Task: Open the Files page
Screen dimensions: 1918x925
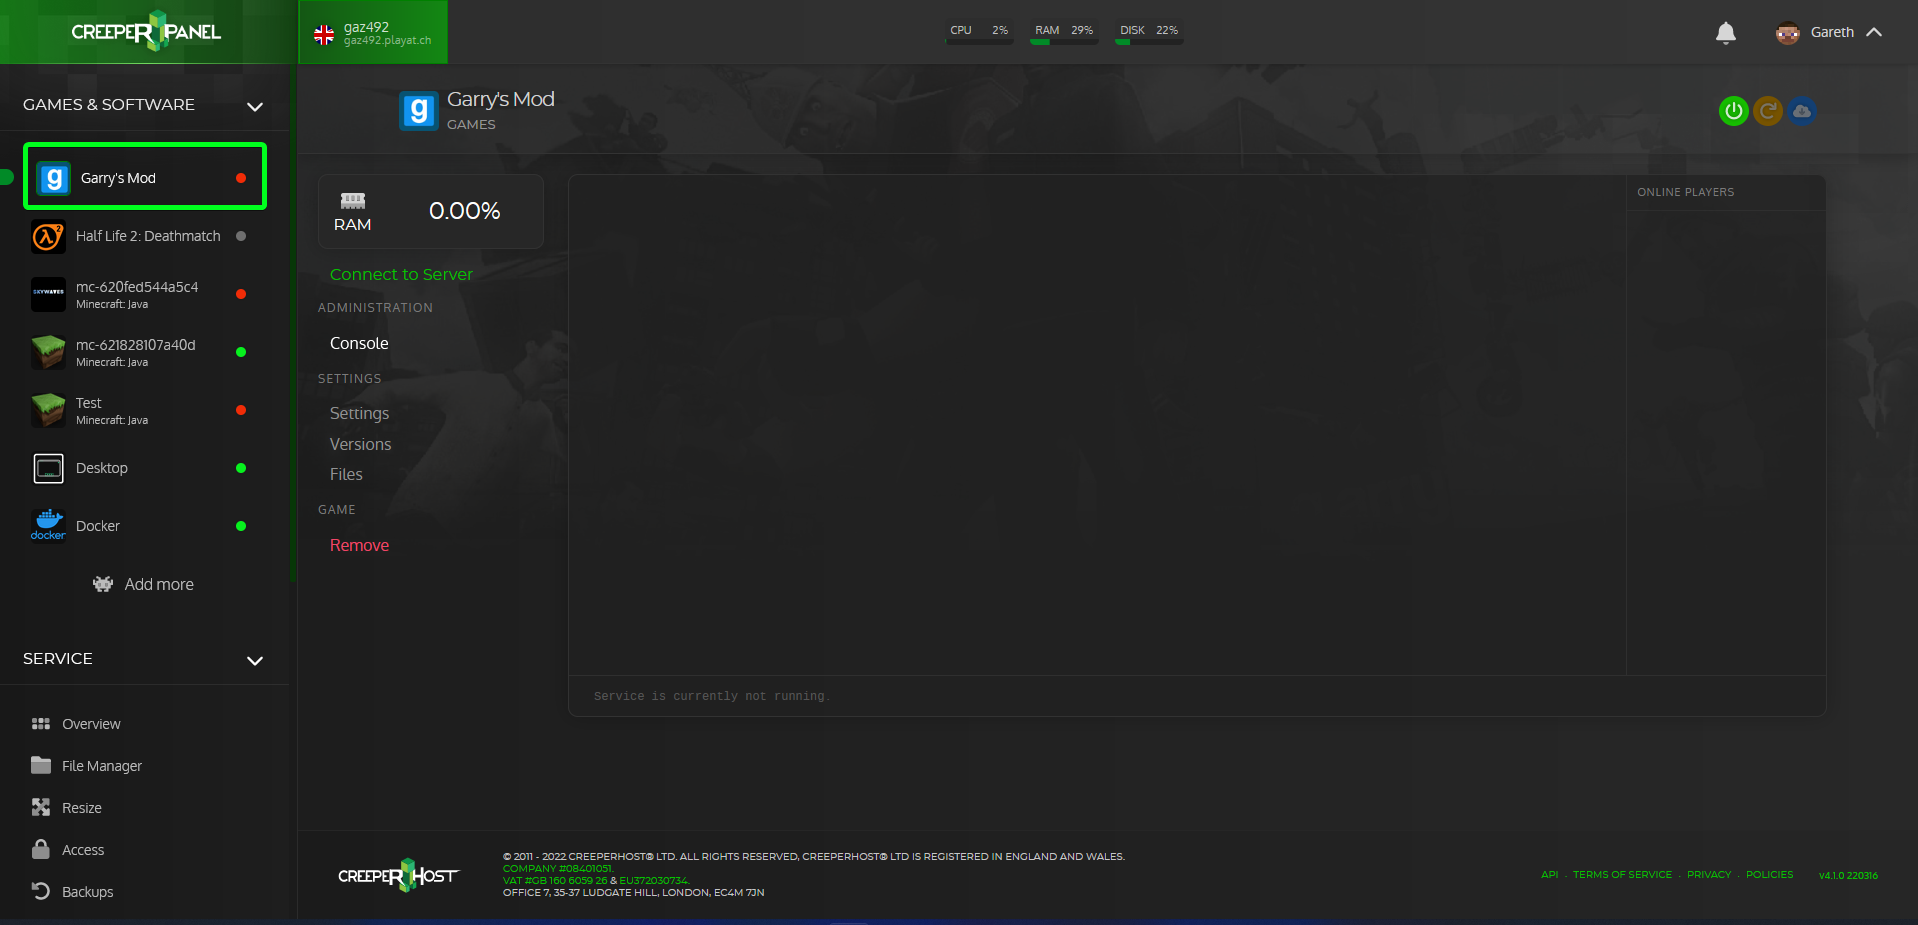Action: [346, 474]
